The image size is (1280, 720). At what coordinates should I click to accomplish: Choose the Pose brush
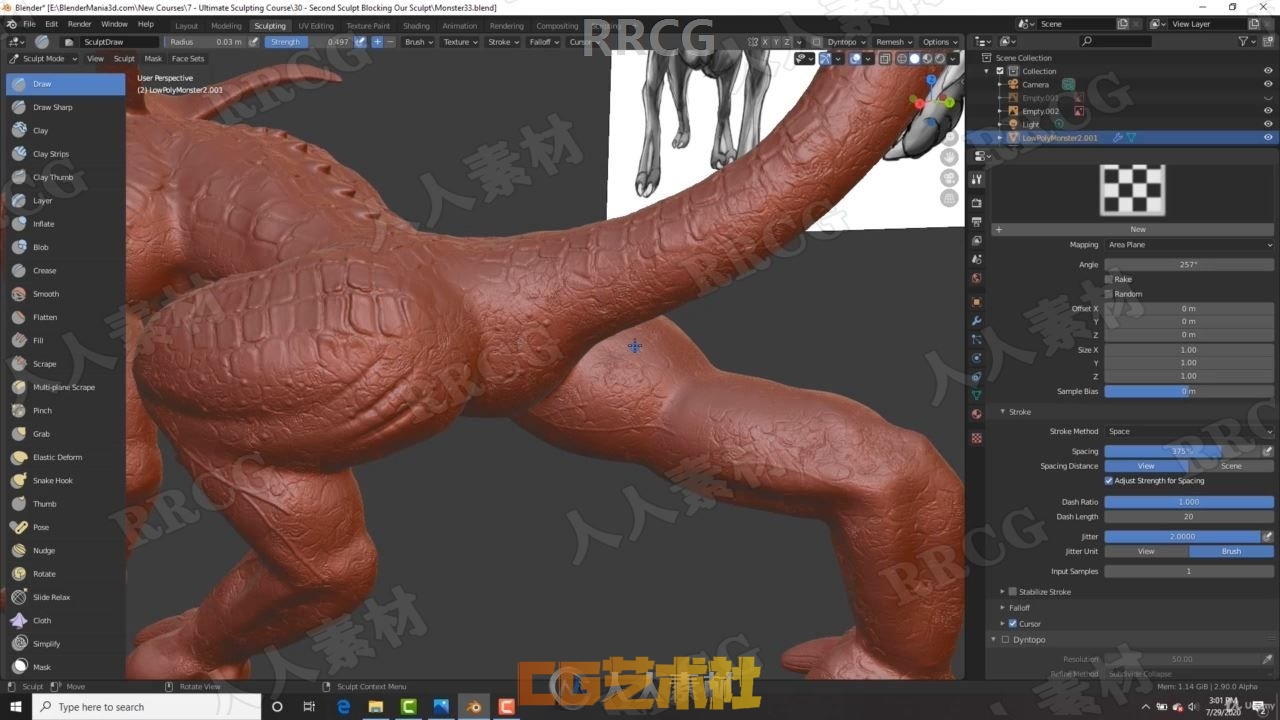65,527
